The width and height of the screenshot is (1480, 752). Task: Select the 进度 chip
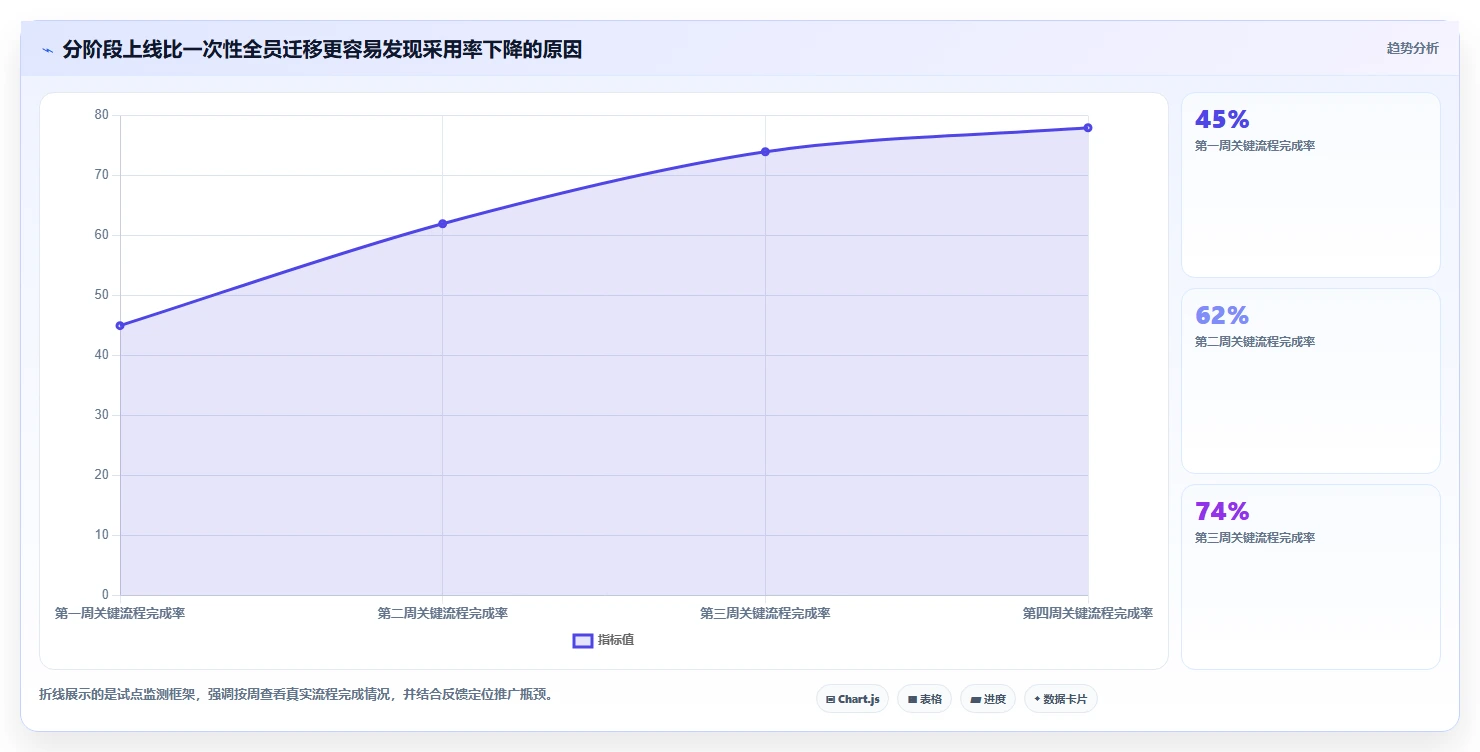(988, 699)
